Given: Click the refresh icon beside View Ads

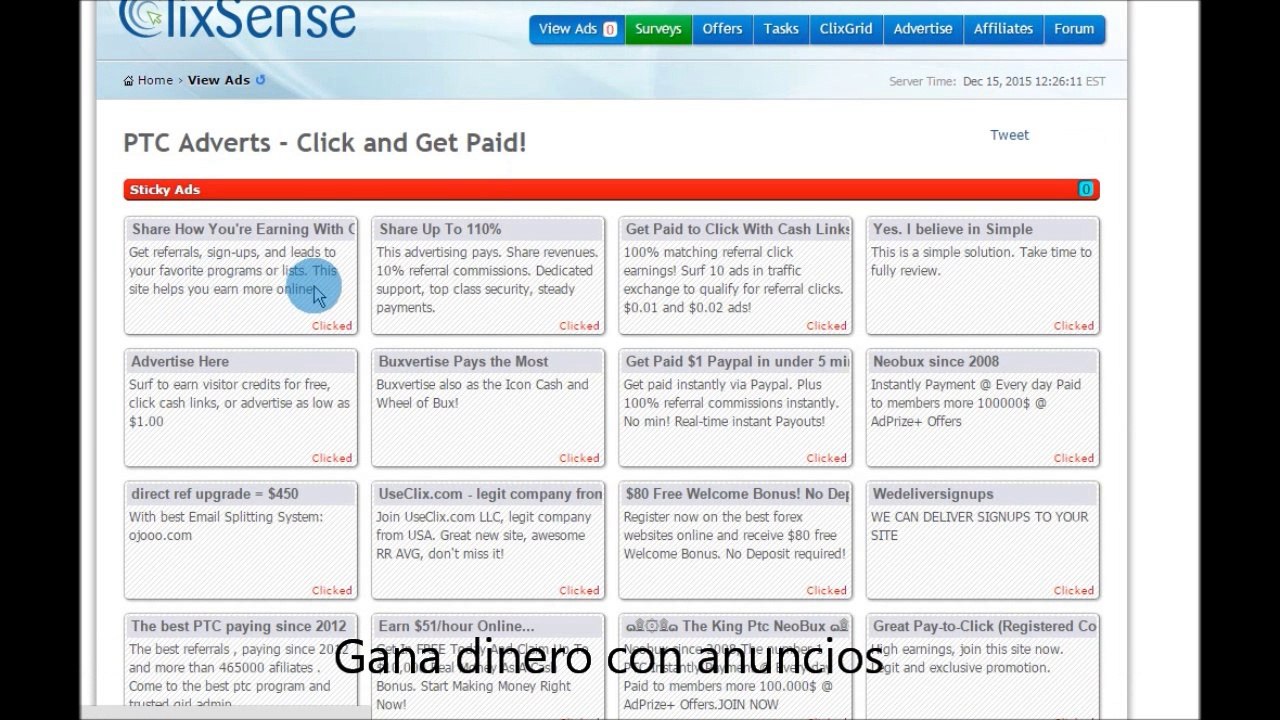Looking at the screenshot, I should point(261,80).
